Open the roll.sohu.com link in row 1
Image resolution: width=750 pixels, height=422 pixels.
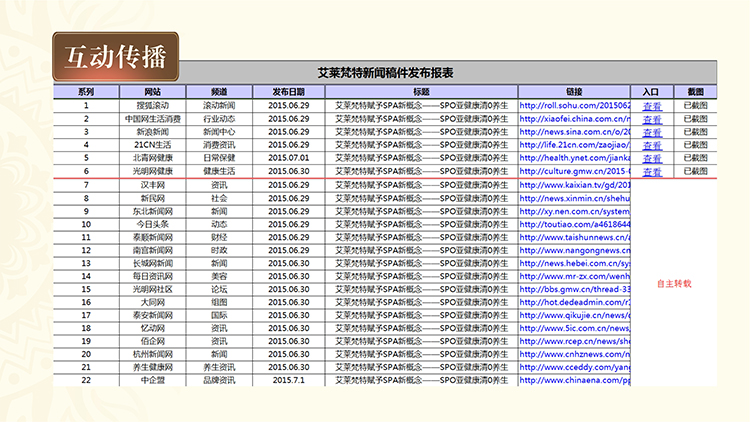coord(575,105)
